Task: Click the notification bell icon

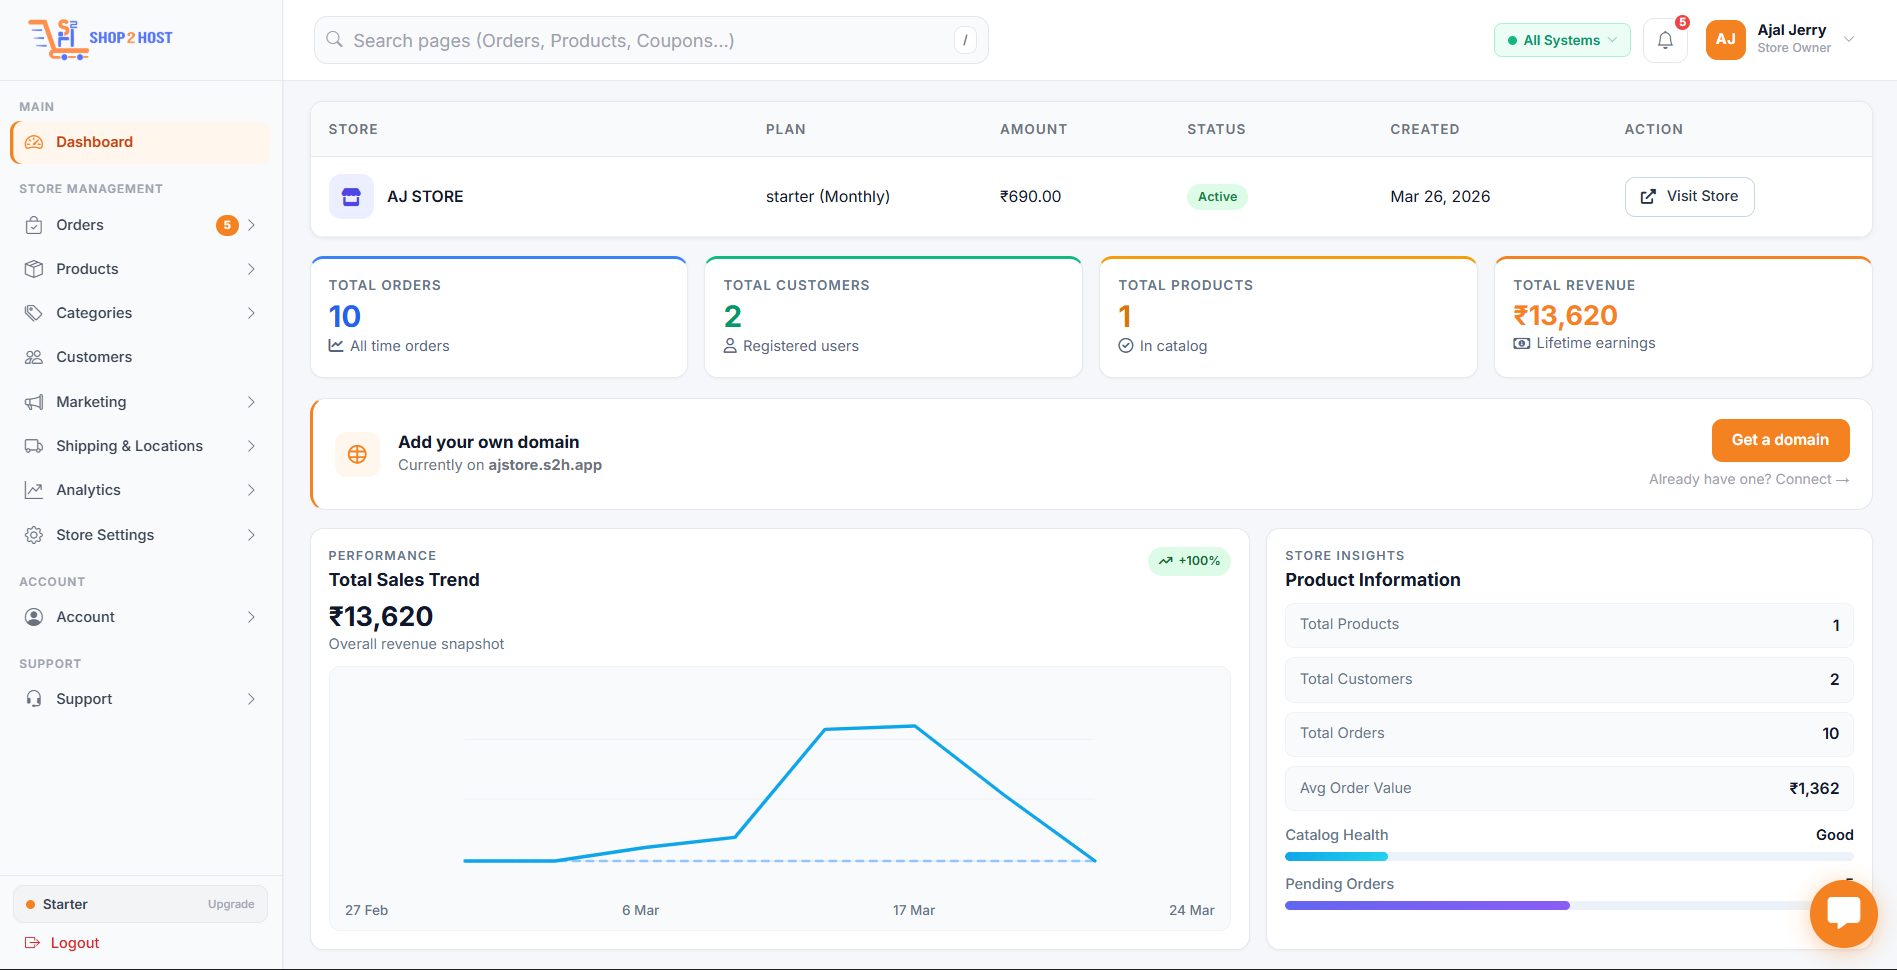Action: tap(1665, 40)
